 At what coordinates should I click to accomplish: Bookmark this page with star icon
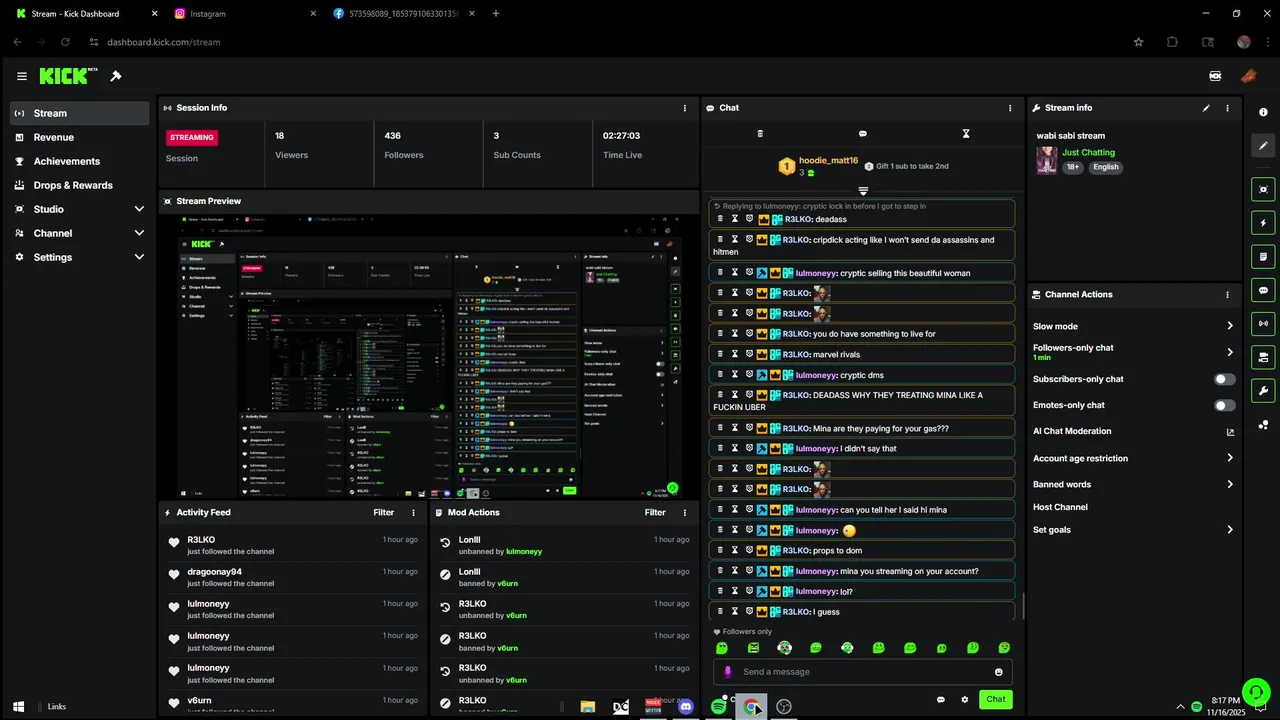pos(1138,42)
